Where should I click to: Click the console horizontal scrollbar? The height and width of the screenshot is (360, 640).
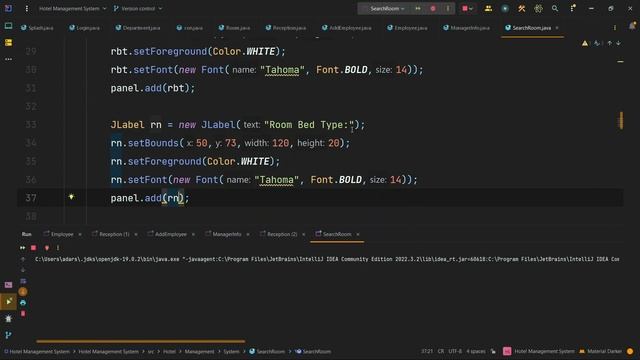[x=141, y=341]
